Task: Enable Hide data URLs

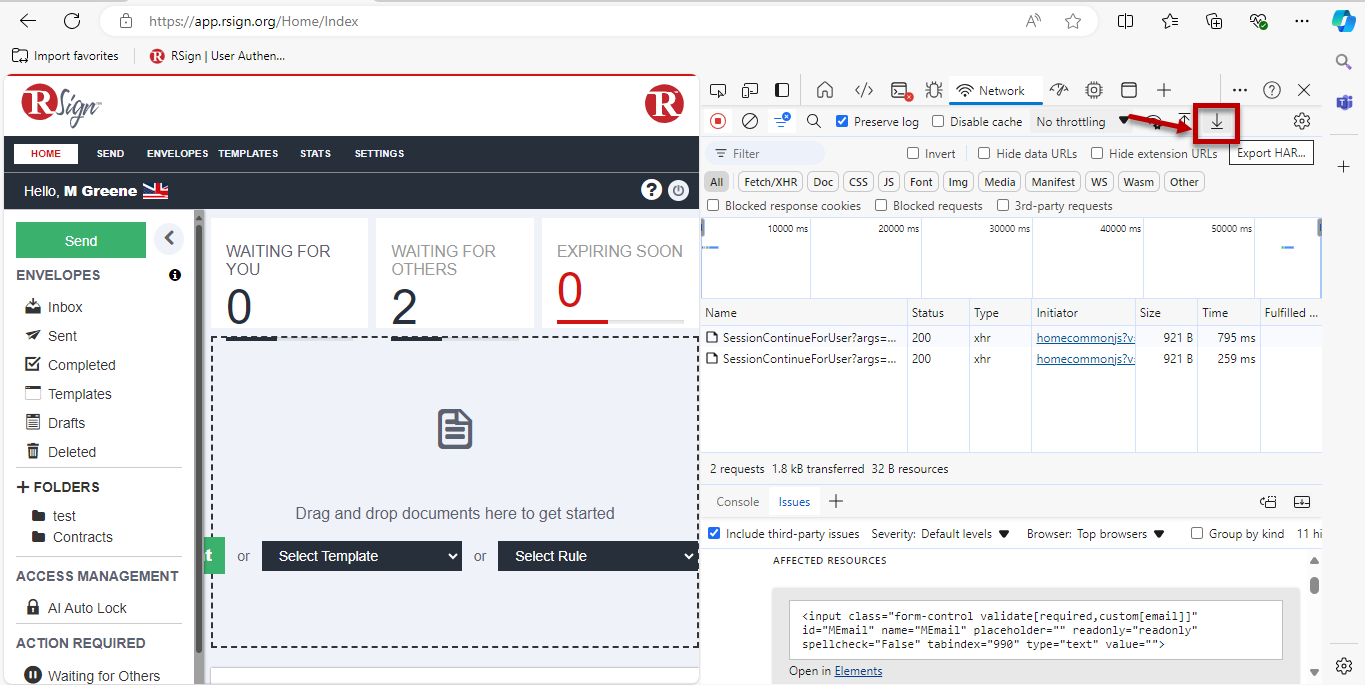Action: point(984,153)
